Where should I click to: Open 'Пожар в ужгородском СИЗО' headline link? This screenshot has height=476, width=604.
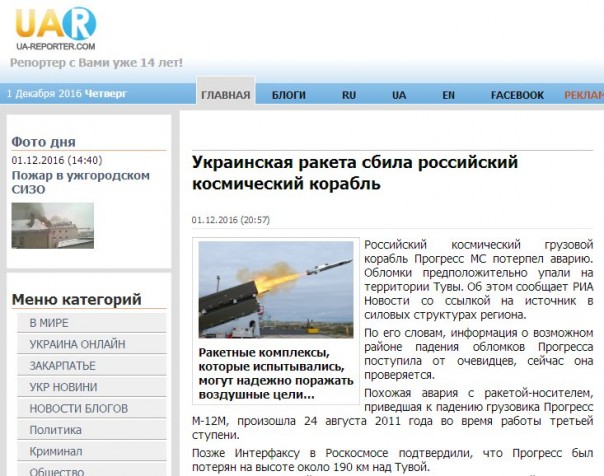point(80,183)
